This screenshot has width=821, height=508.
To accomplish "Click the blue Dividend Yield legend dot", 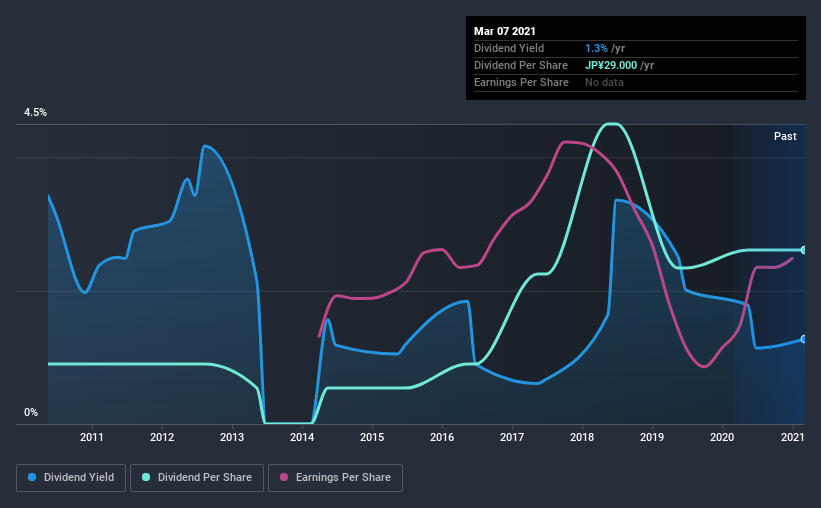I will tap(32, 477).
